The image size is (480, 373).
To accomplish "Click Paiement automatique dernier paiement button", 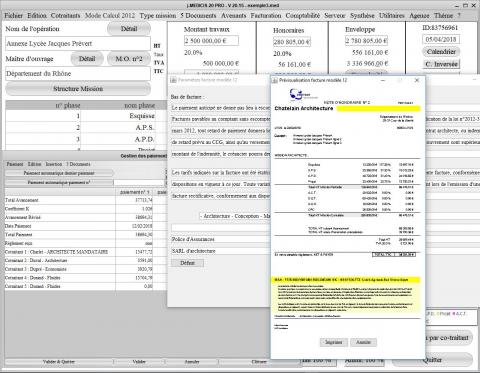I will pos(59,173).
